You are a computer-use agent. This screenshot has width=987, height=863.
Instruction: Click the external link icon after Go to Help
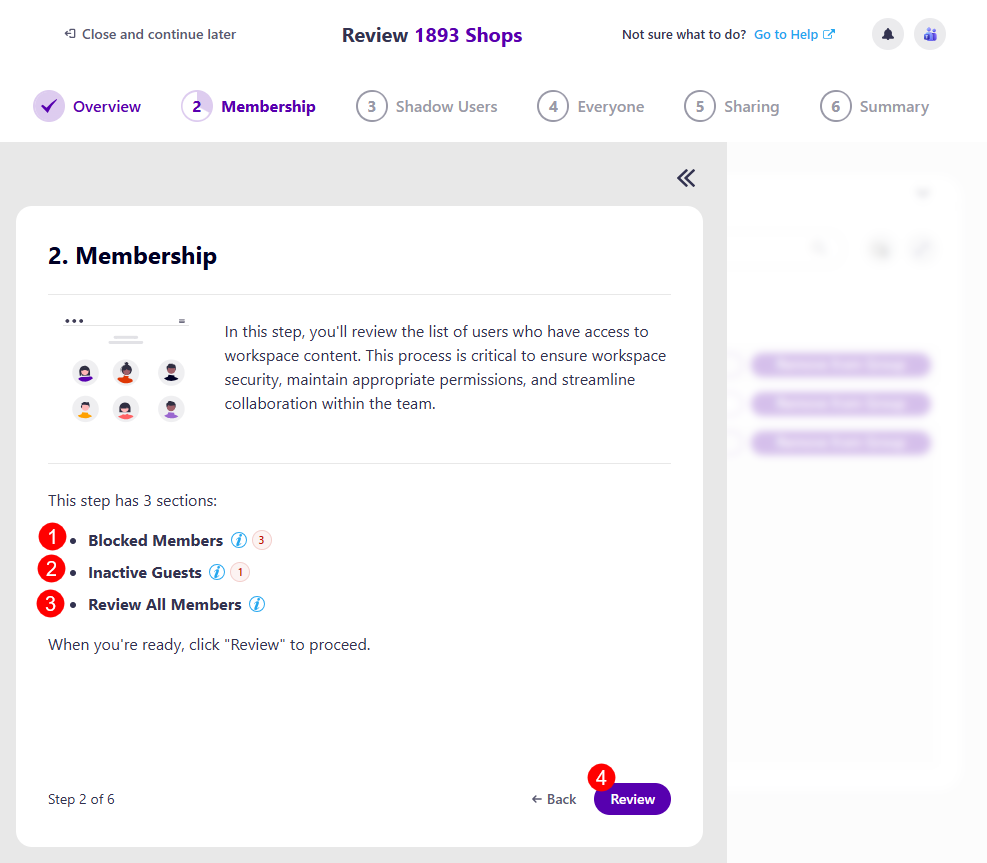[828, 34]
